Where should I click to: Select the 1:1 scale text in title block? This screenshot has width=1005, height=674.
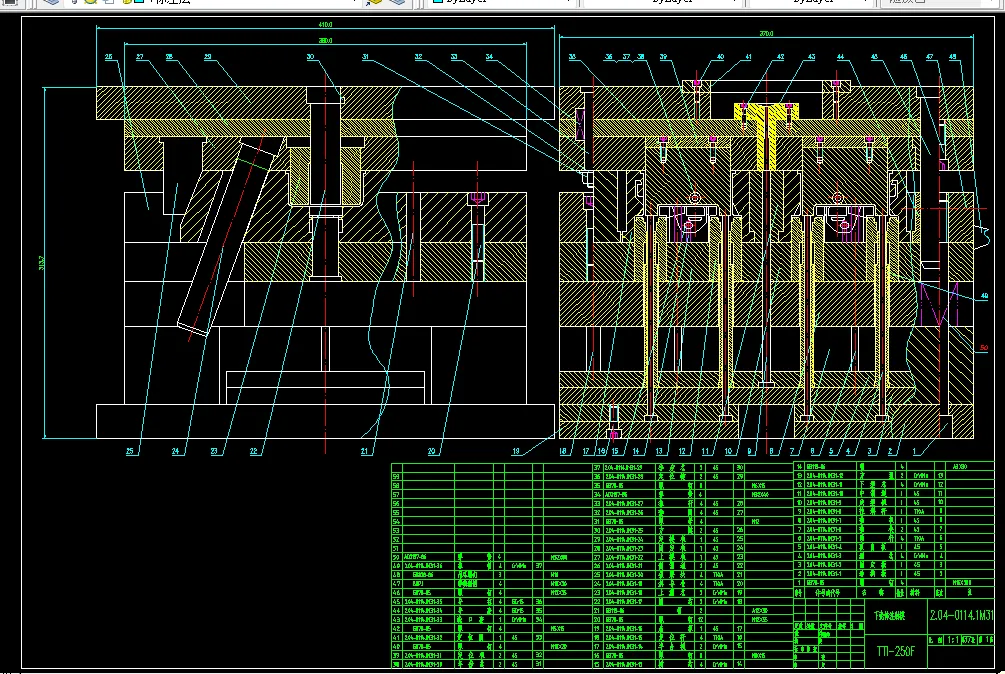coord(953,640)
